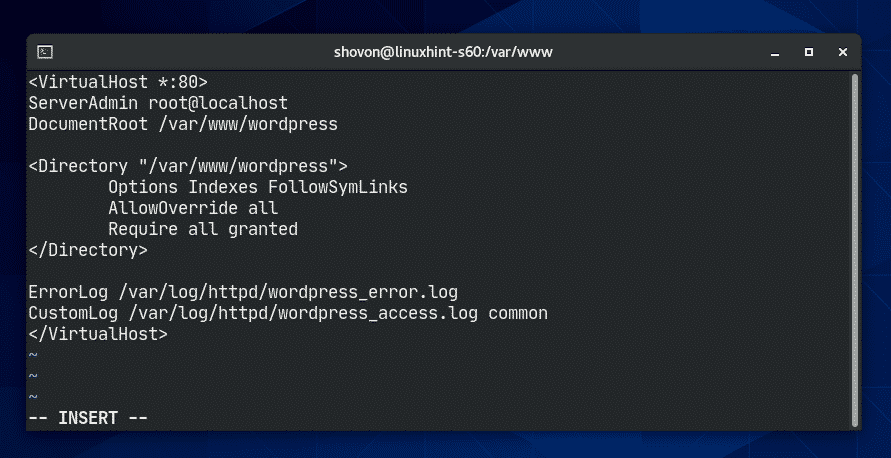
Task: Click the first tilde empty line marker
Action: pyautogui.click(x=33, y=355)
